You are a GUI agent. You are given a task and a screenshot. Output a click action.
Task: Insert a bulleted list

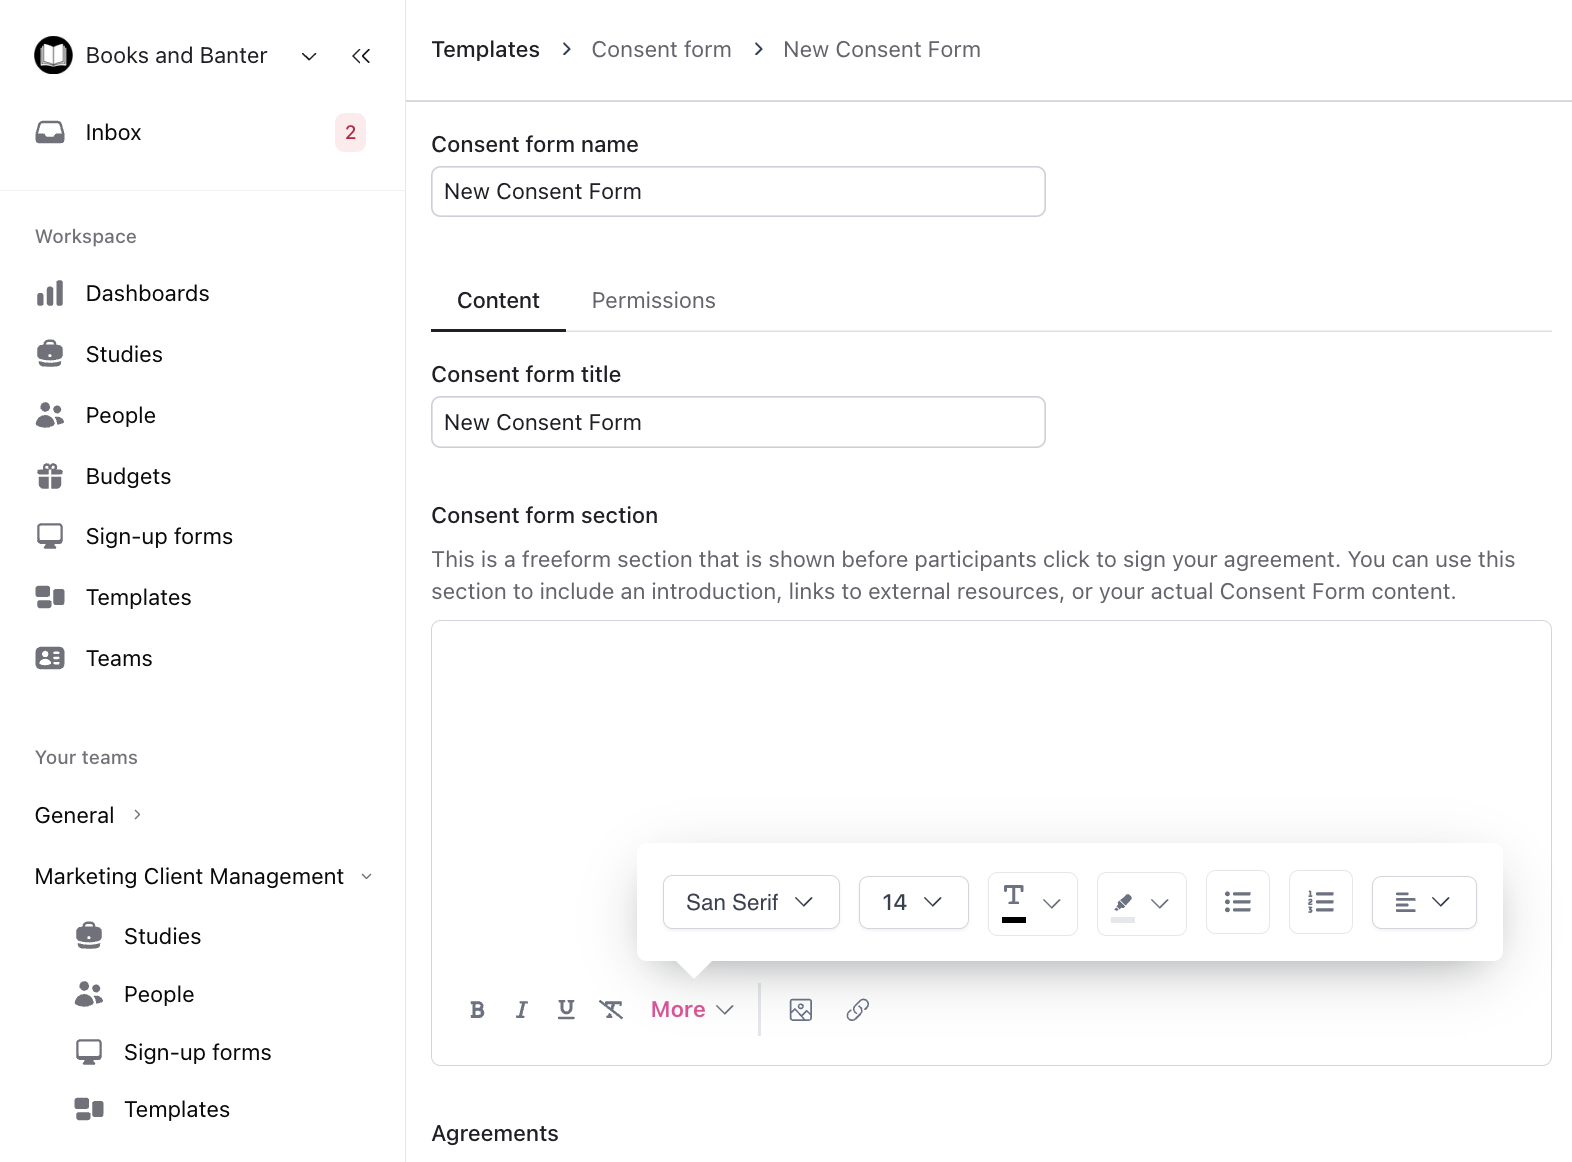coord(1237,902)
